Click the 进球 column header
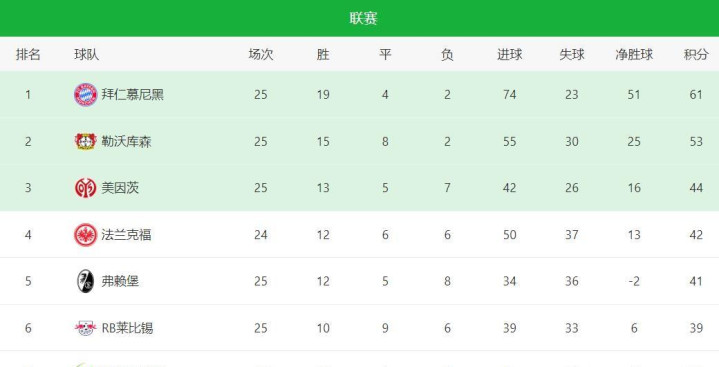719x367 pixels. [x=509, y=55]
